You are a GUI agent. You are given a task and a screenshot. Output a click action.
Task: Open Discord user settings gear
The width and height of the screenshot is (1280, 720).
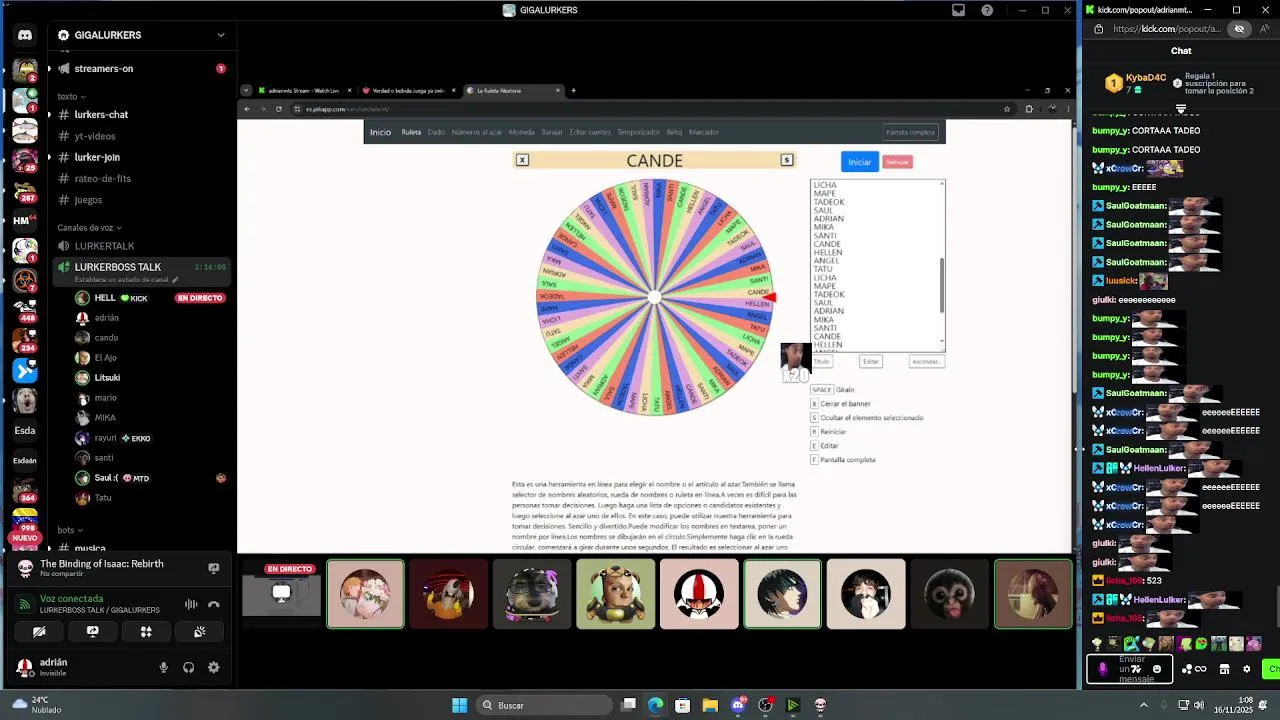[213, 668]
